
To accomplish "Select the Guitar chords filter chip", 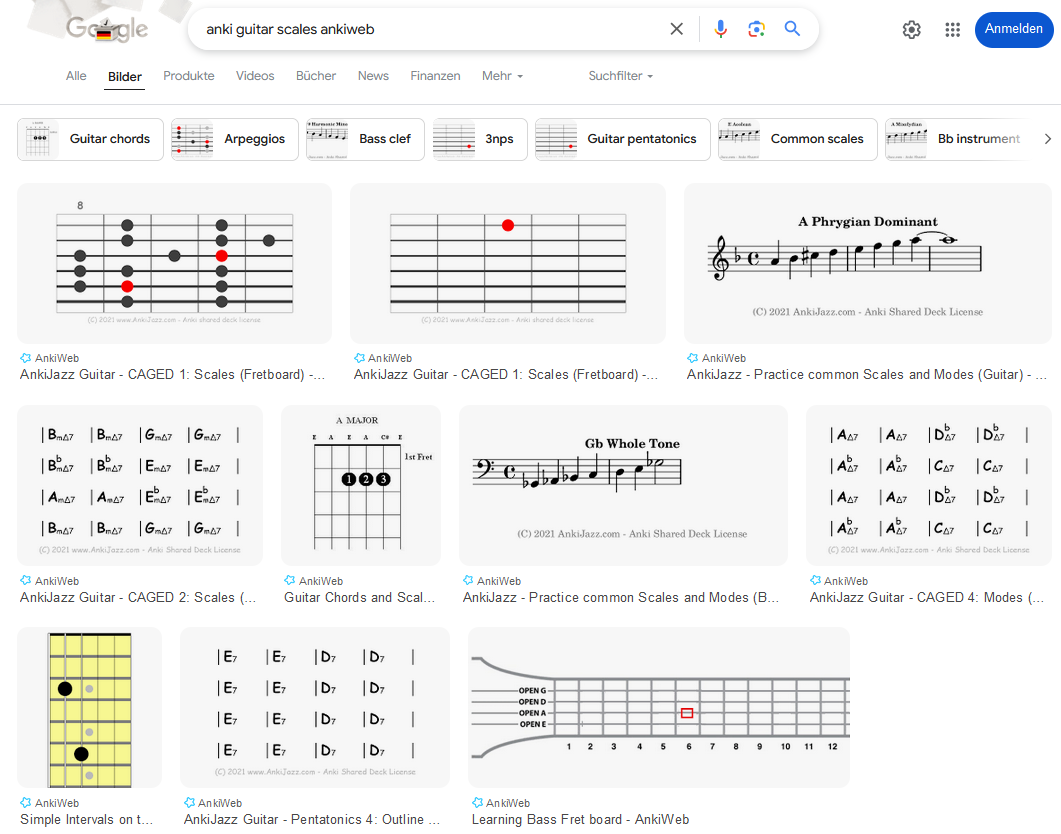I will (90, 139).
